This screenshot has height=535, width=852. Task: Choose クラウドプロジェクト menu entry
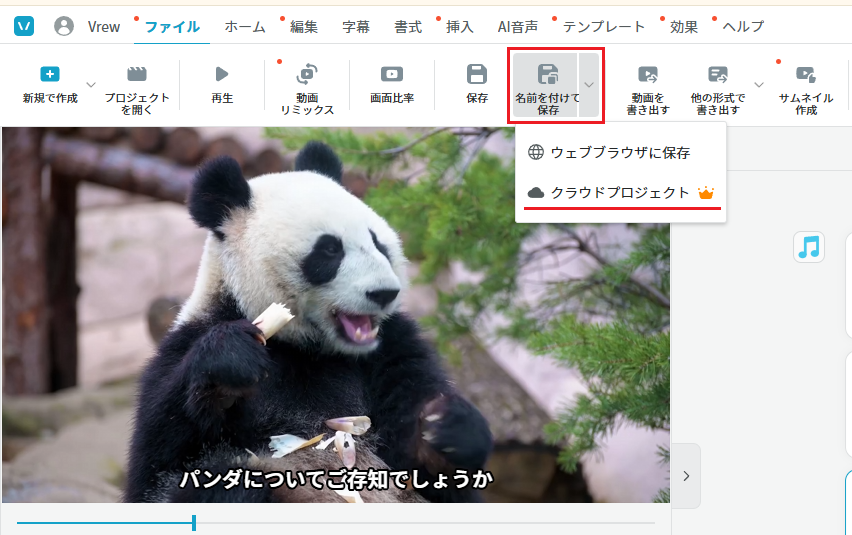tap(621, 193)
